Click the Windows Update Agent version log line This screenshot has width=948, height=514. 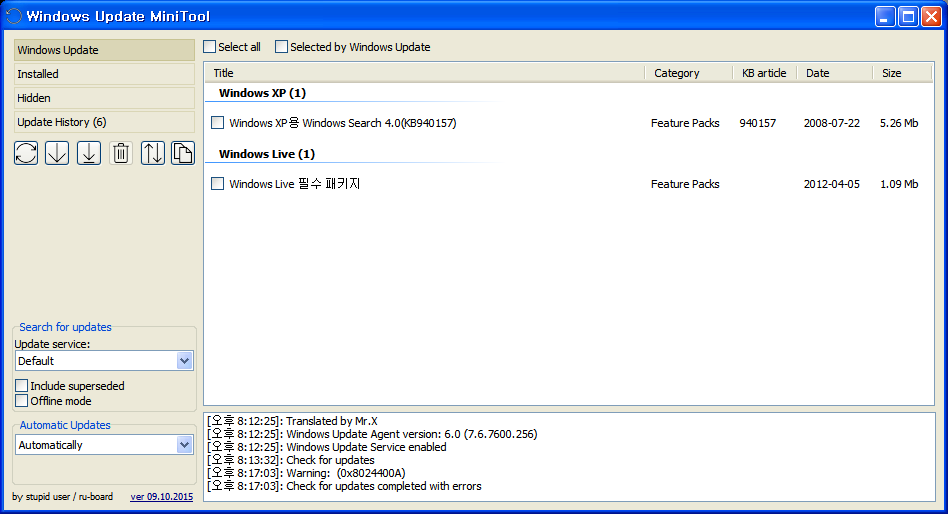tap(372, 434)
